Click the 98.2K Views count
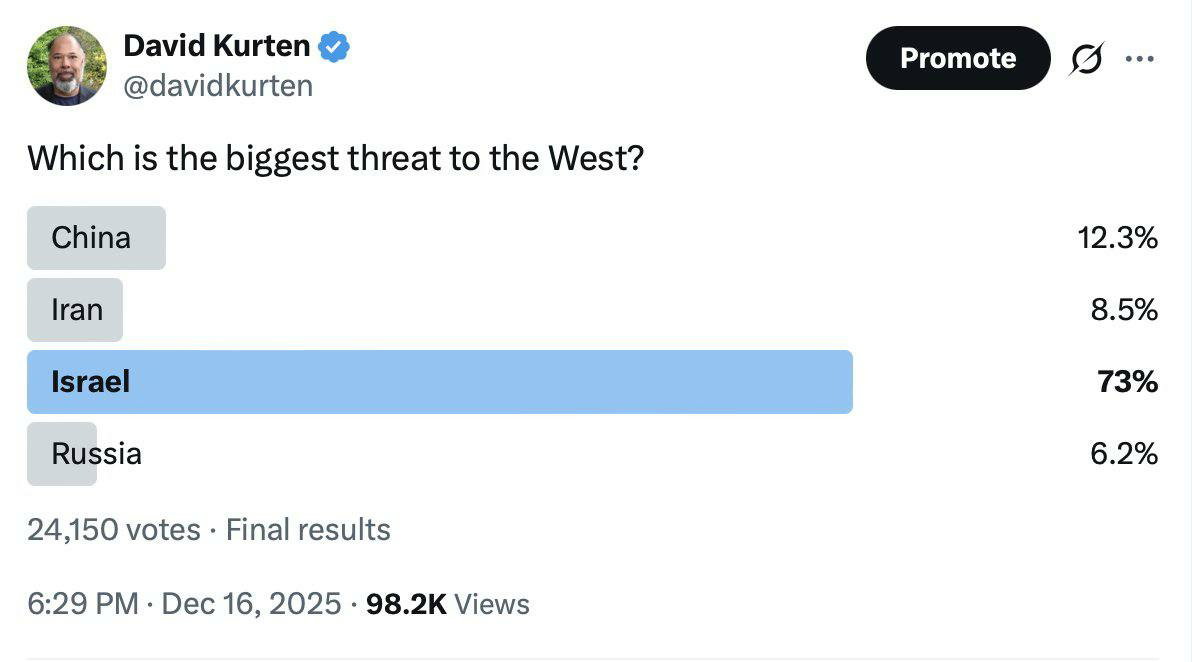Screen dimensions: 1192x662 point(448,604)
